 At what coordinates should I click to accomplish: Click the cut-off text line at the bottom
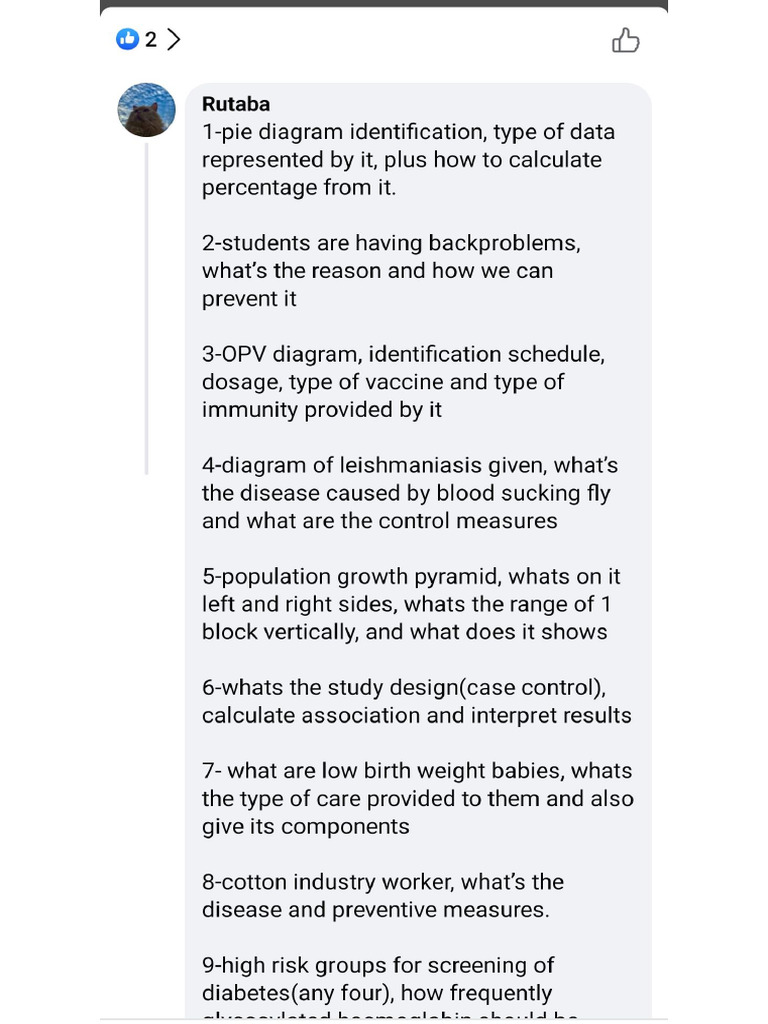tap(390, 1016)
